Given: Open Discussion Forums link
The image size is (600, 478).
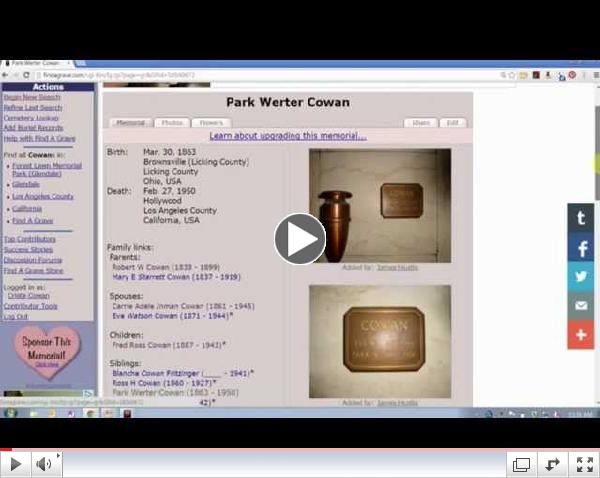Looking at the screenshot, I should click(x=33, y=260).
